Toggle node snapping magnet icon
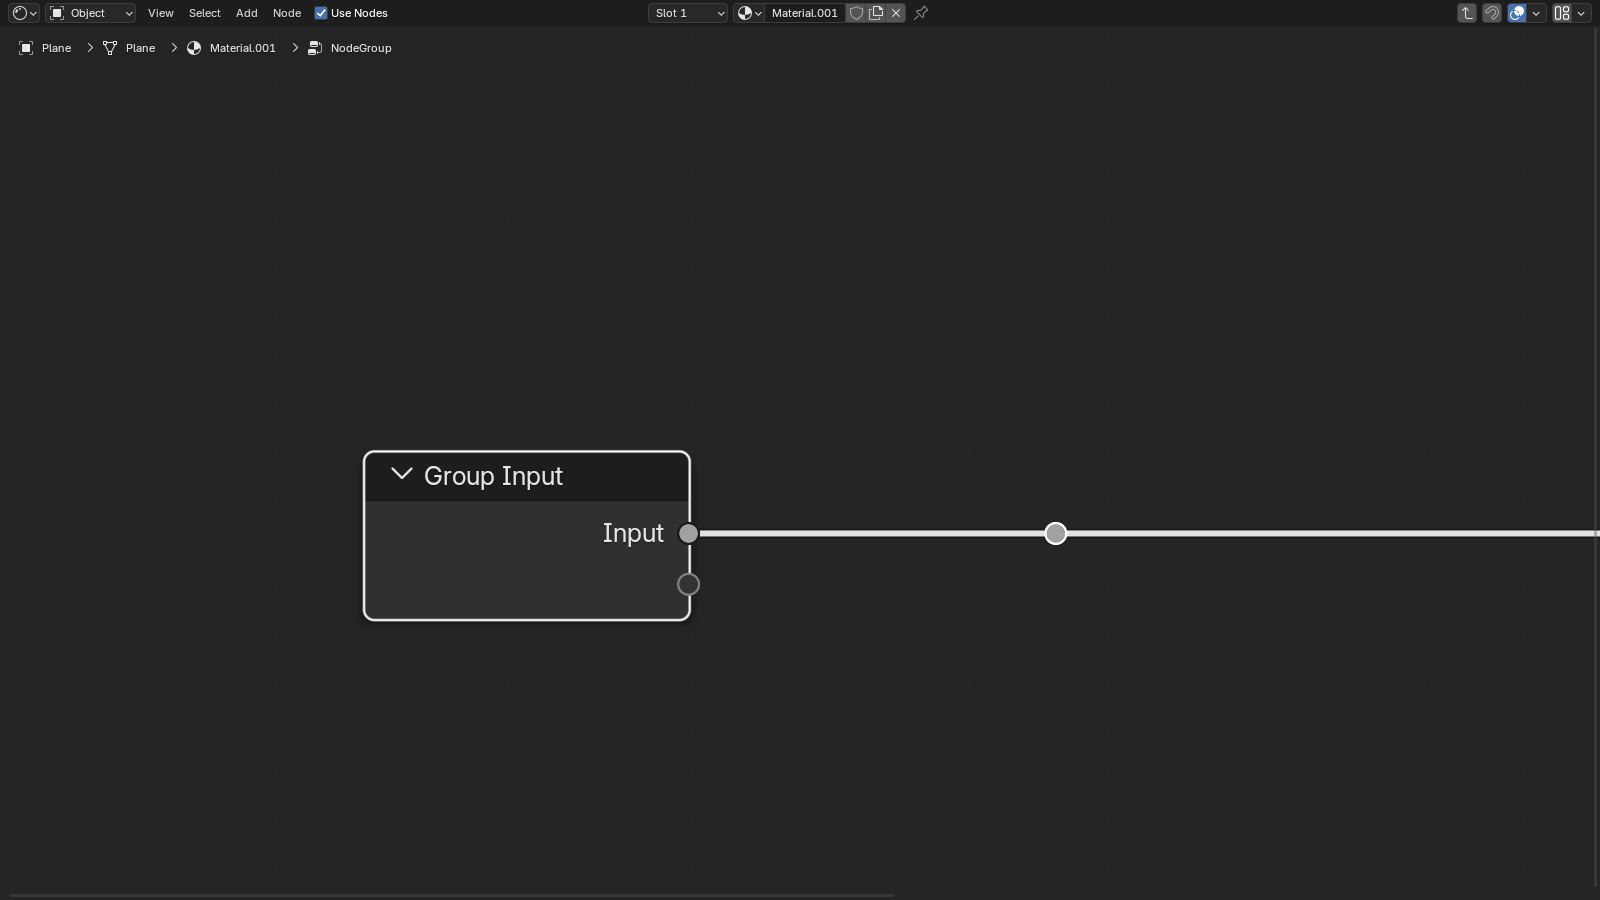This screenshot has width=1600, height=900. tap(1492, 13)
